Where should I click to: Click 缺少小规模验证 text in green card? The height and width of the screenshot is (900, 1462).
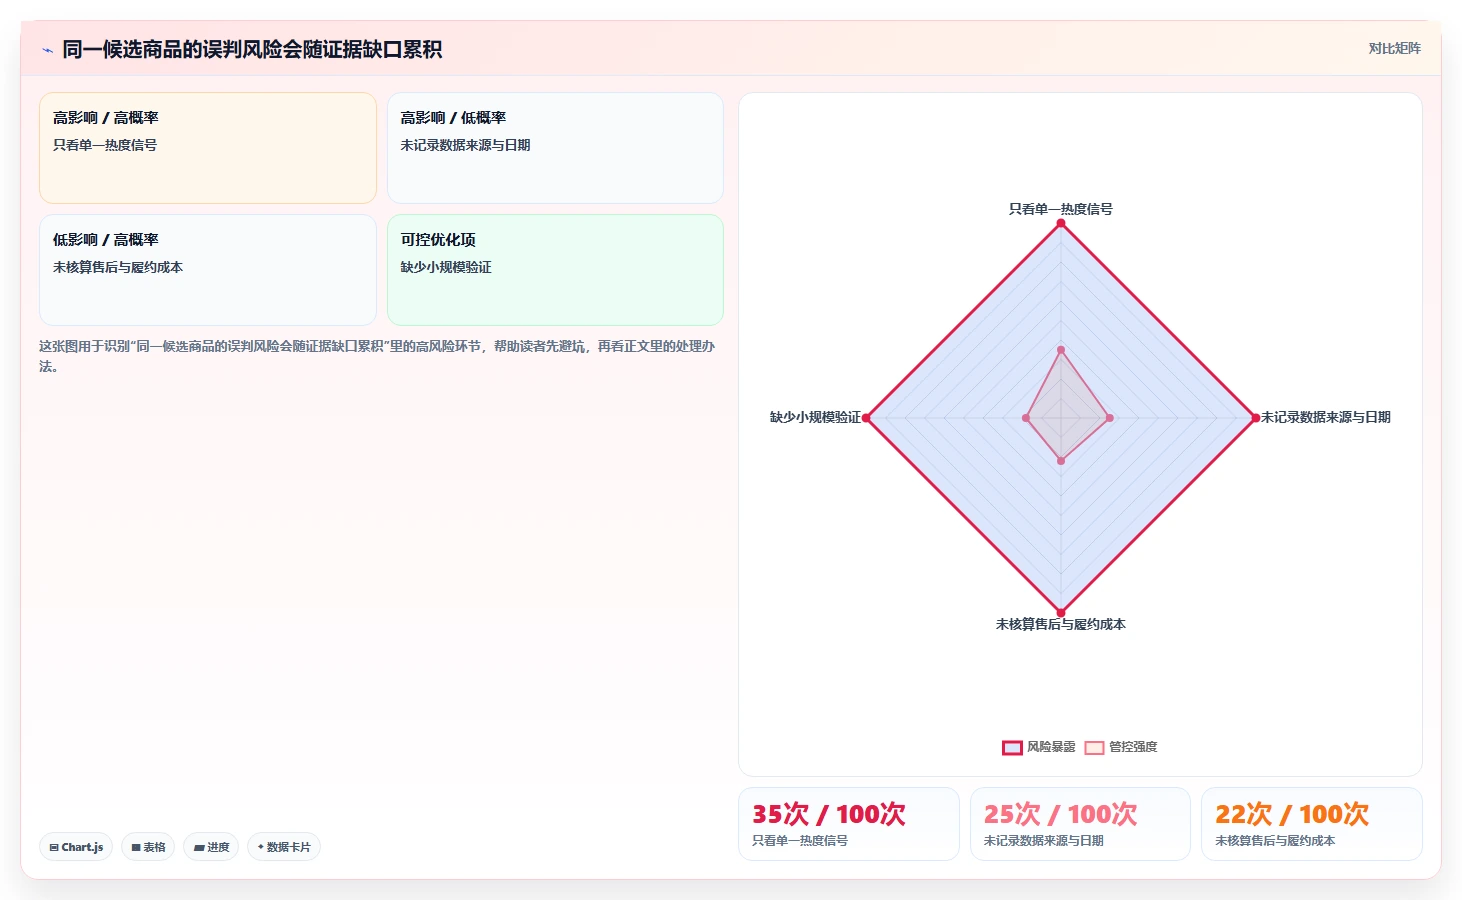446,267
